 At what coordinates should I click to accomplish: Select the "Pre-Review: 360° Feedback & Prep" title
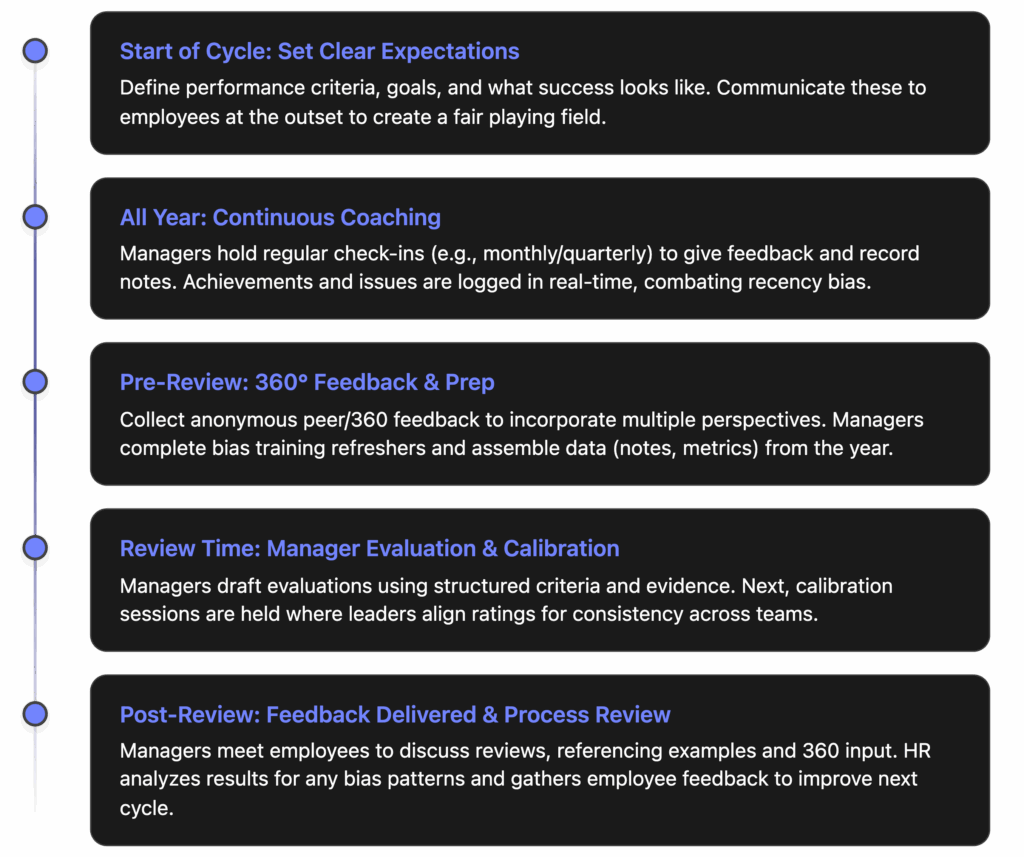[x=307, y=382]
